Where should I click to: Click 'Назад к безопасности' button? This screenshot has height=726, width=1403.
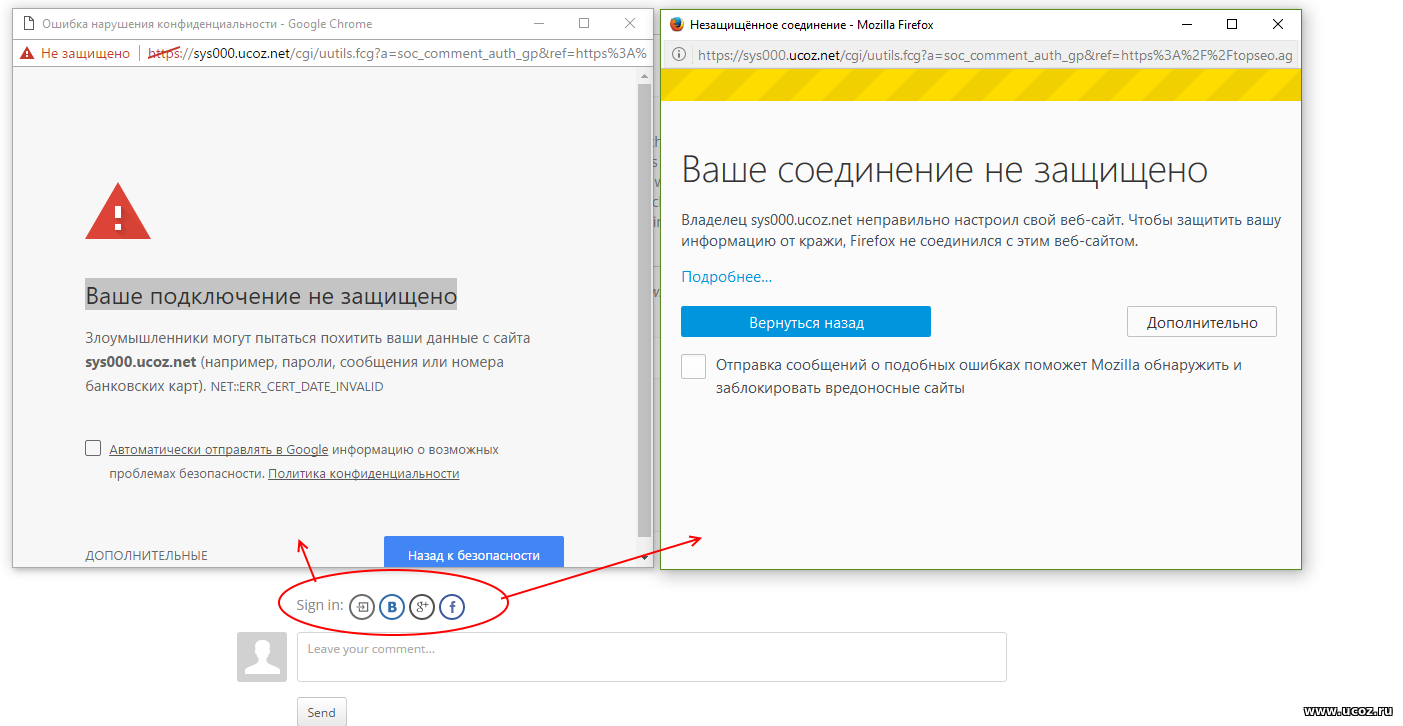(x=474, y=552)
